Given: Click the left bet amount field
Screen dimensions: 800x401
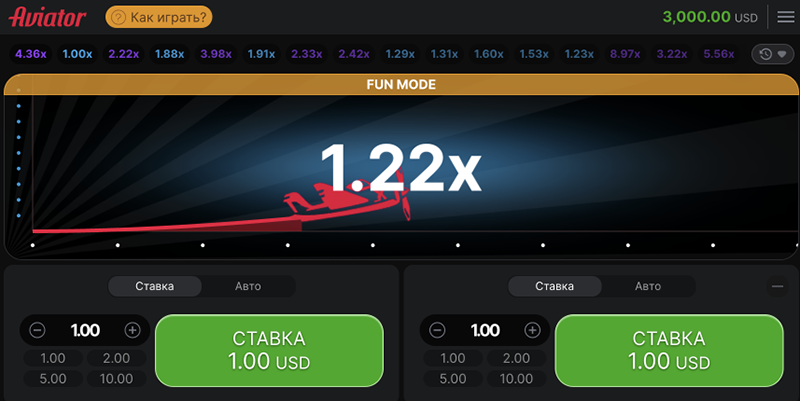Looking at the screenshot, I should [85, 330].
